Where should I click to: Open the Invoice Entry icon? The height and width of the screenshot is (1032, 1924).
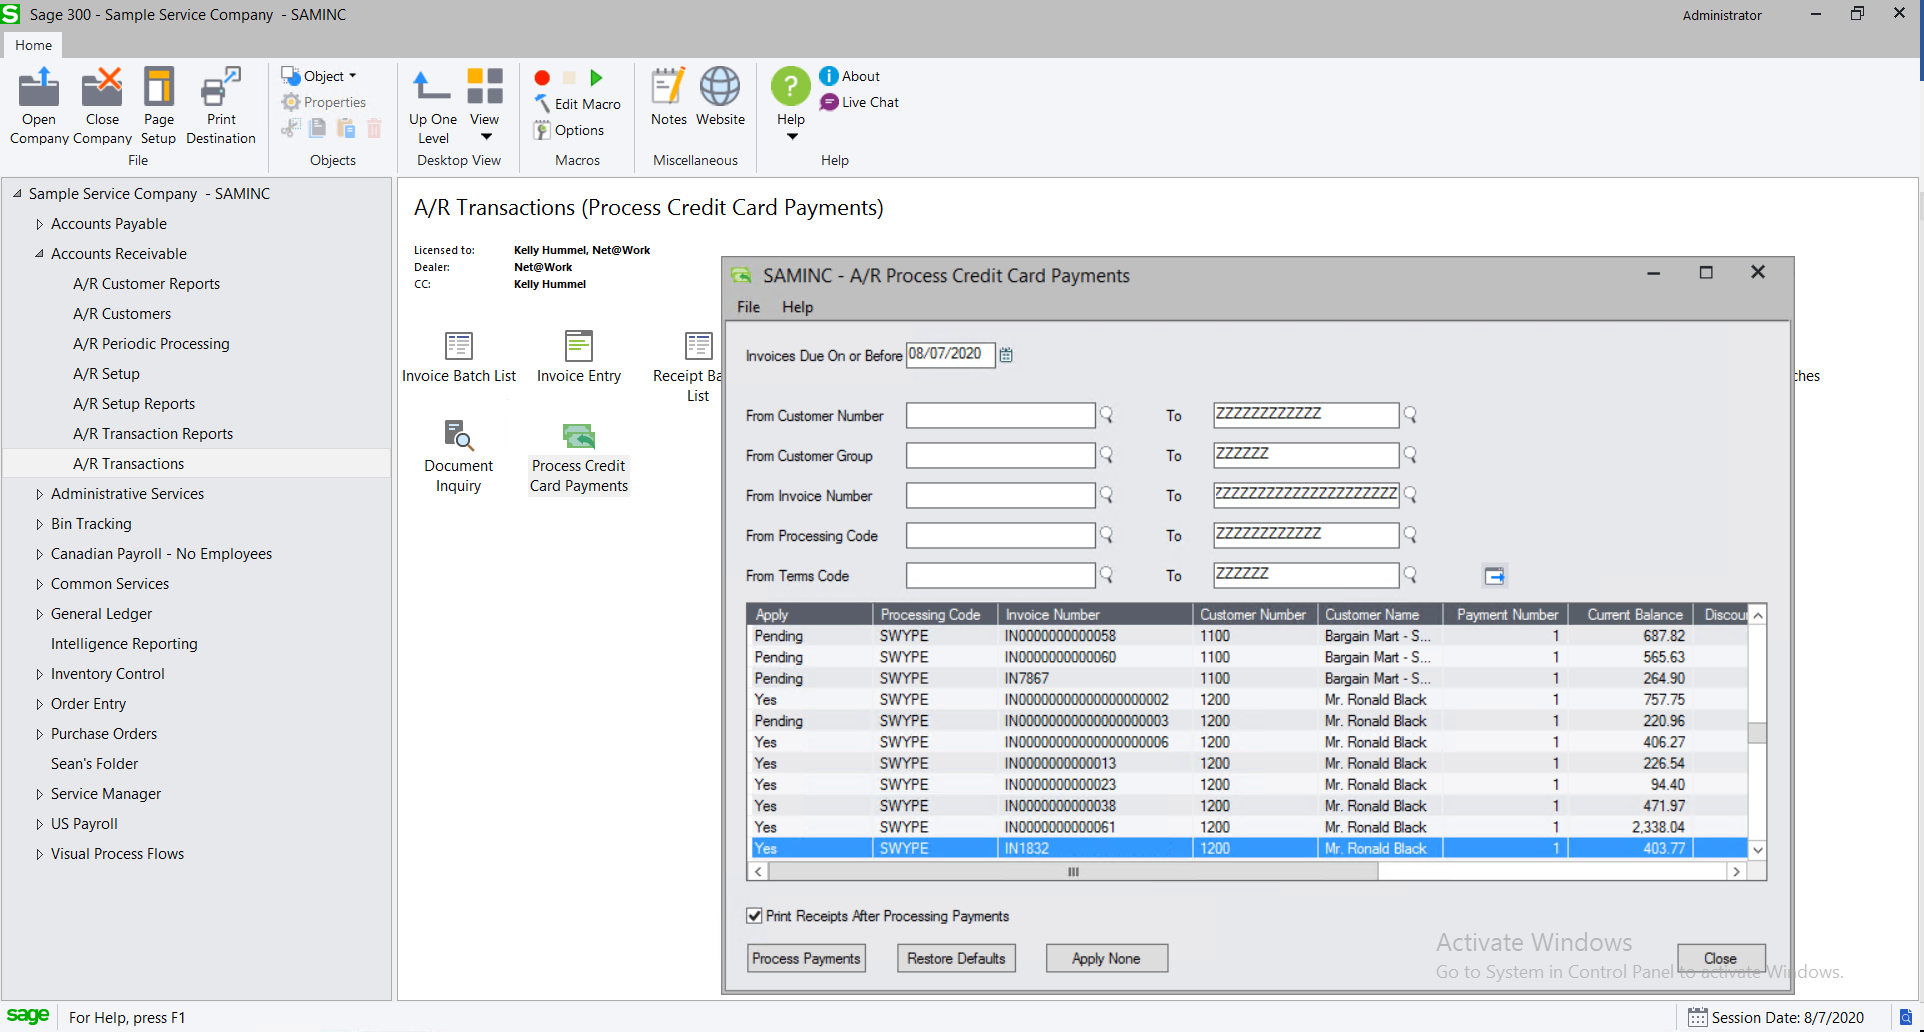(579, 357)
